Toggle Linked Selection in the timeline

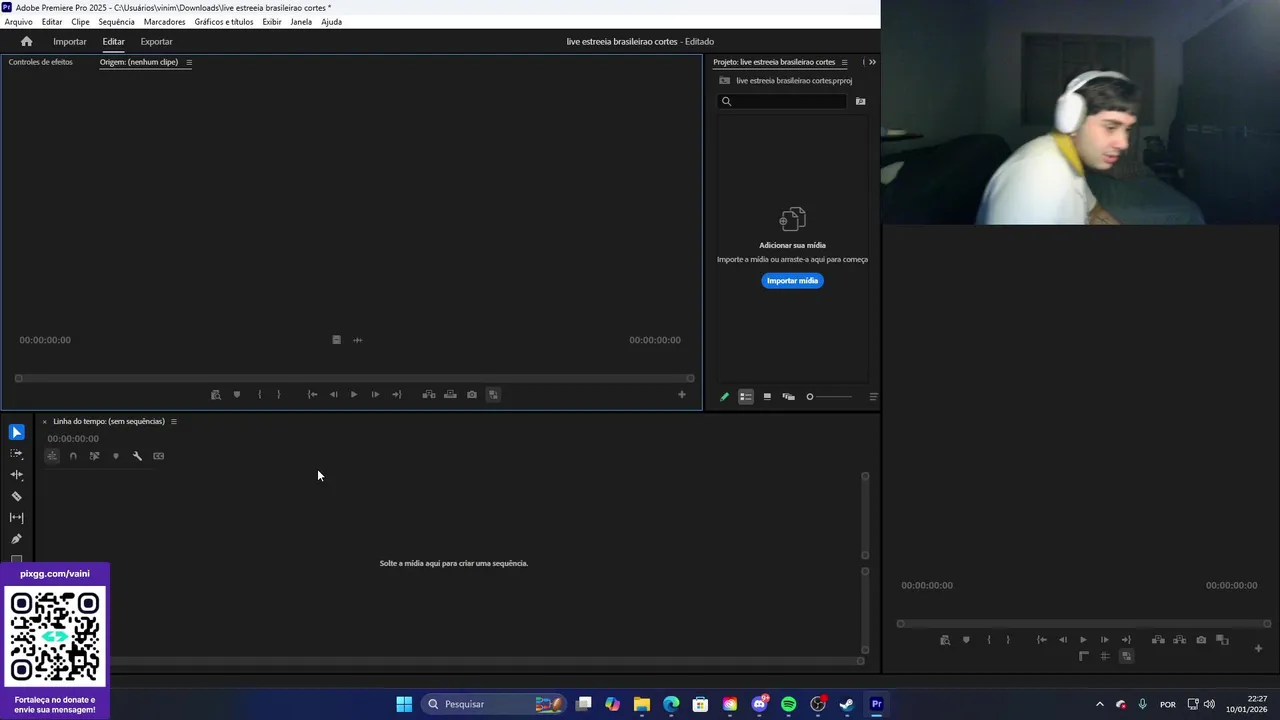[x=94, y=456]
